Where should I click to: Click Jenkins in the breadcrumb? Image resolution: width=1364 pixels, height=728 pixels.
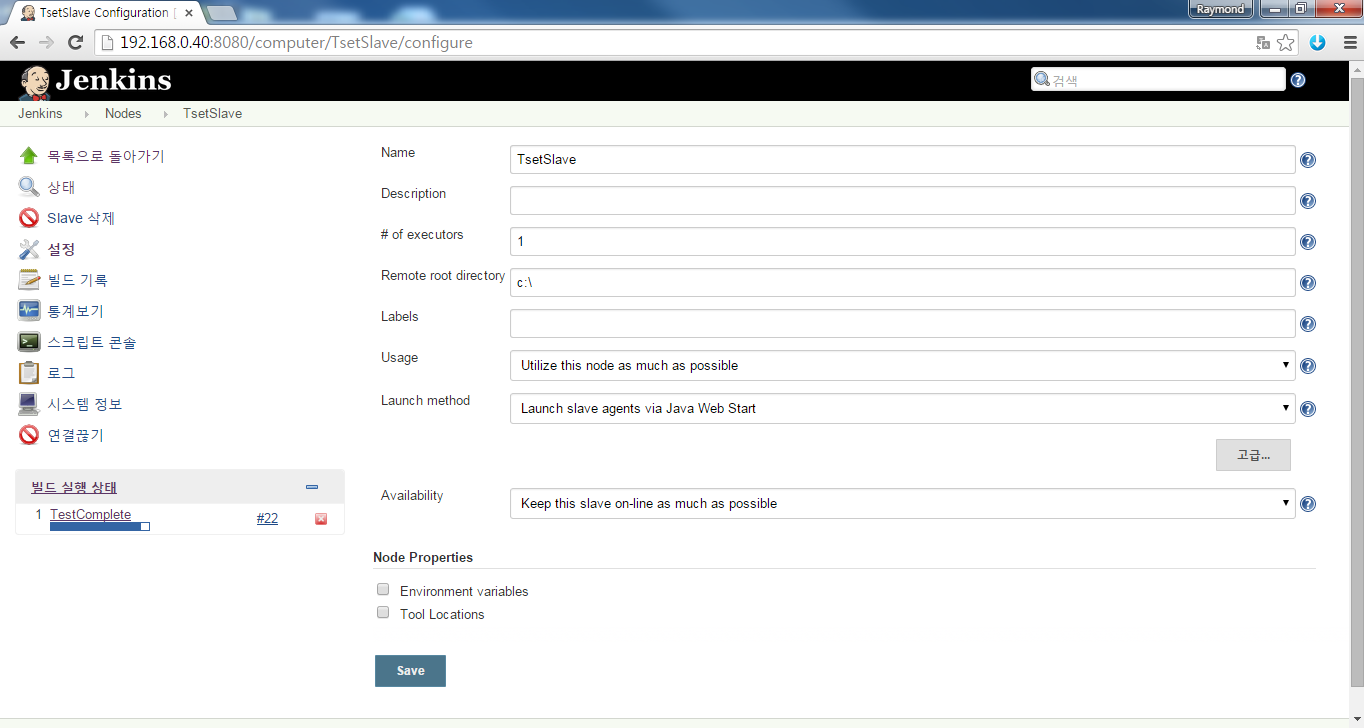pos(40,114)
